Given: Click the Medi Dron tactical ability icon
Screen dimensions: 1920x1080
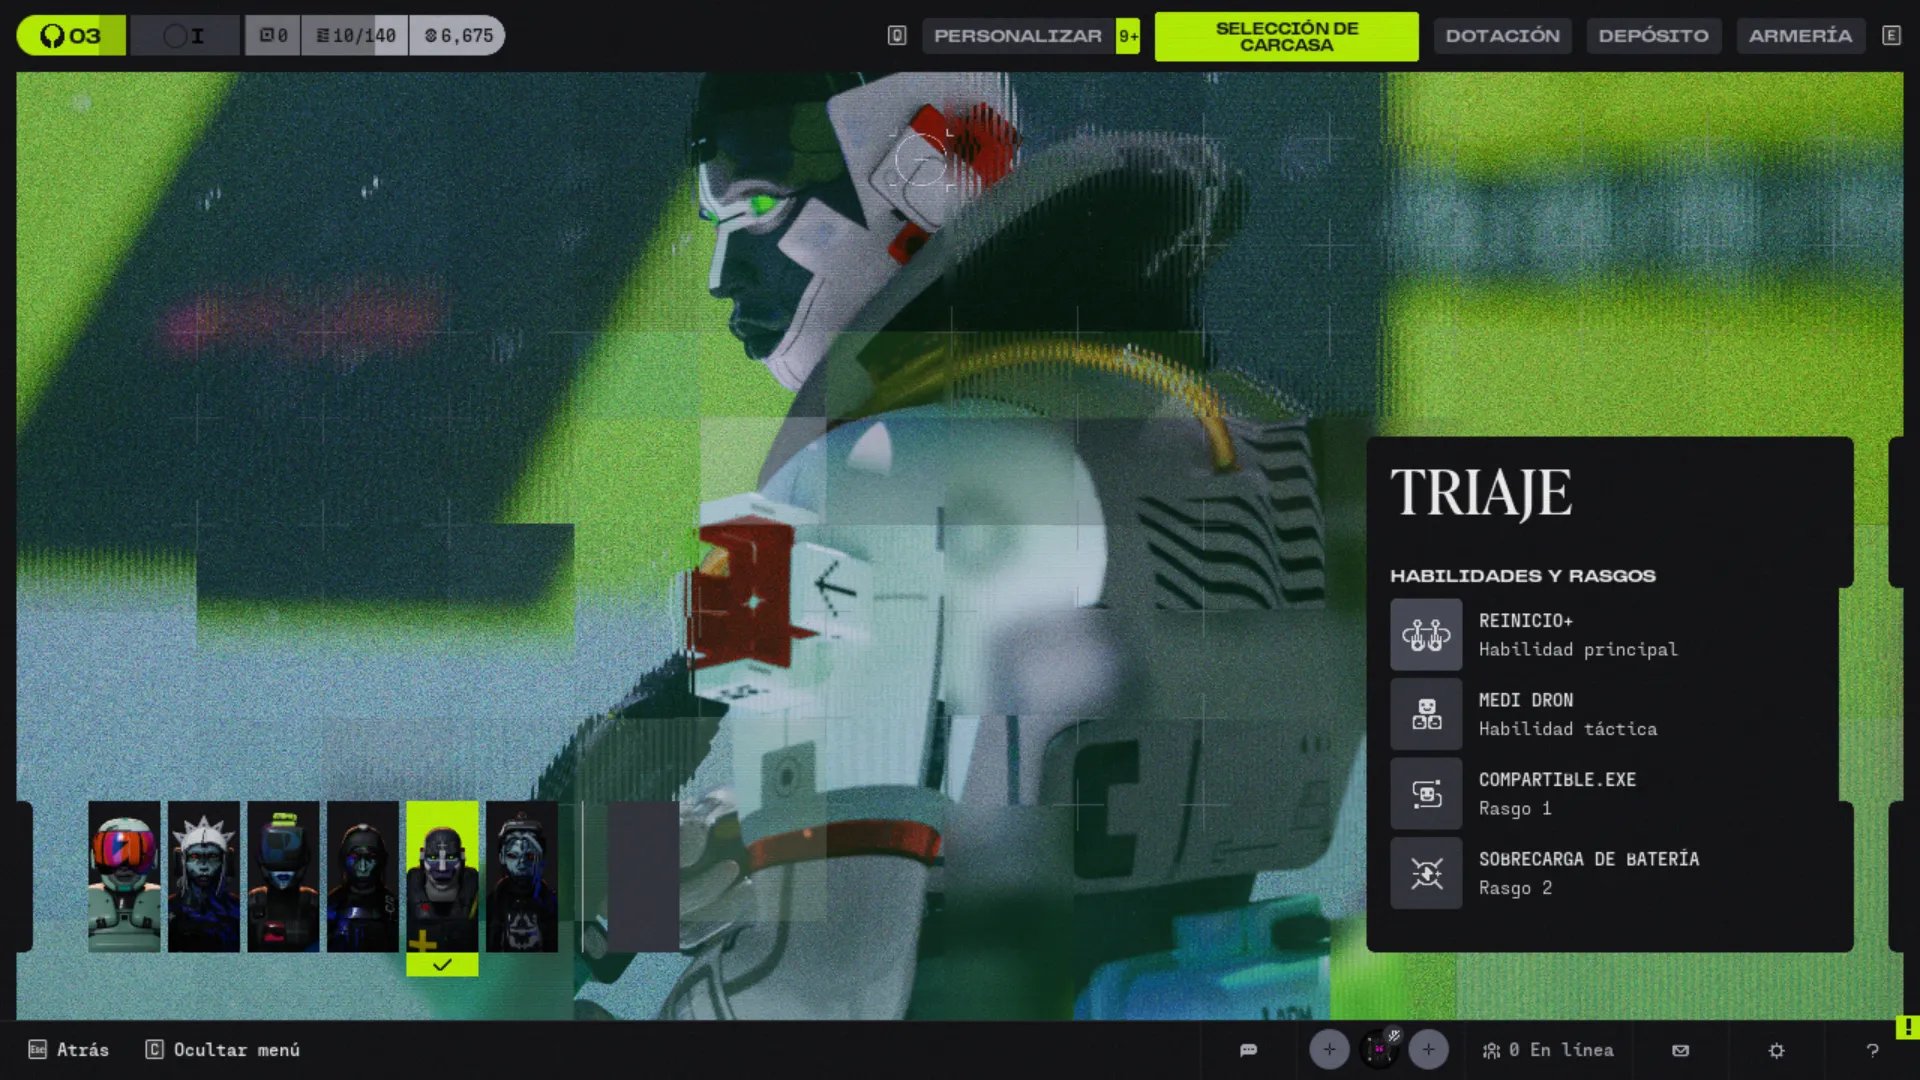Looking at the screenshot, I should coord(1425,714).
